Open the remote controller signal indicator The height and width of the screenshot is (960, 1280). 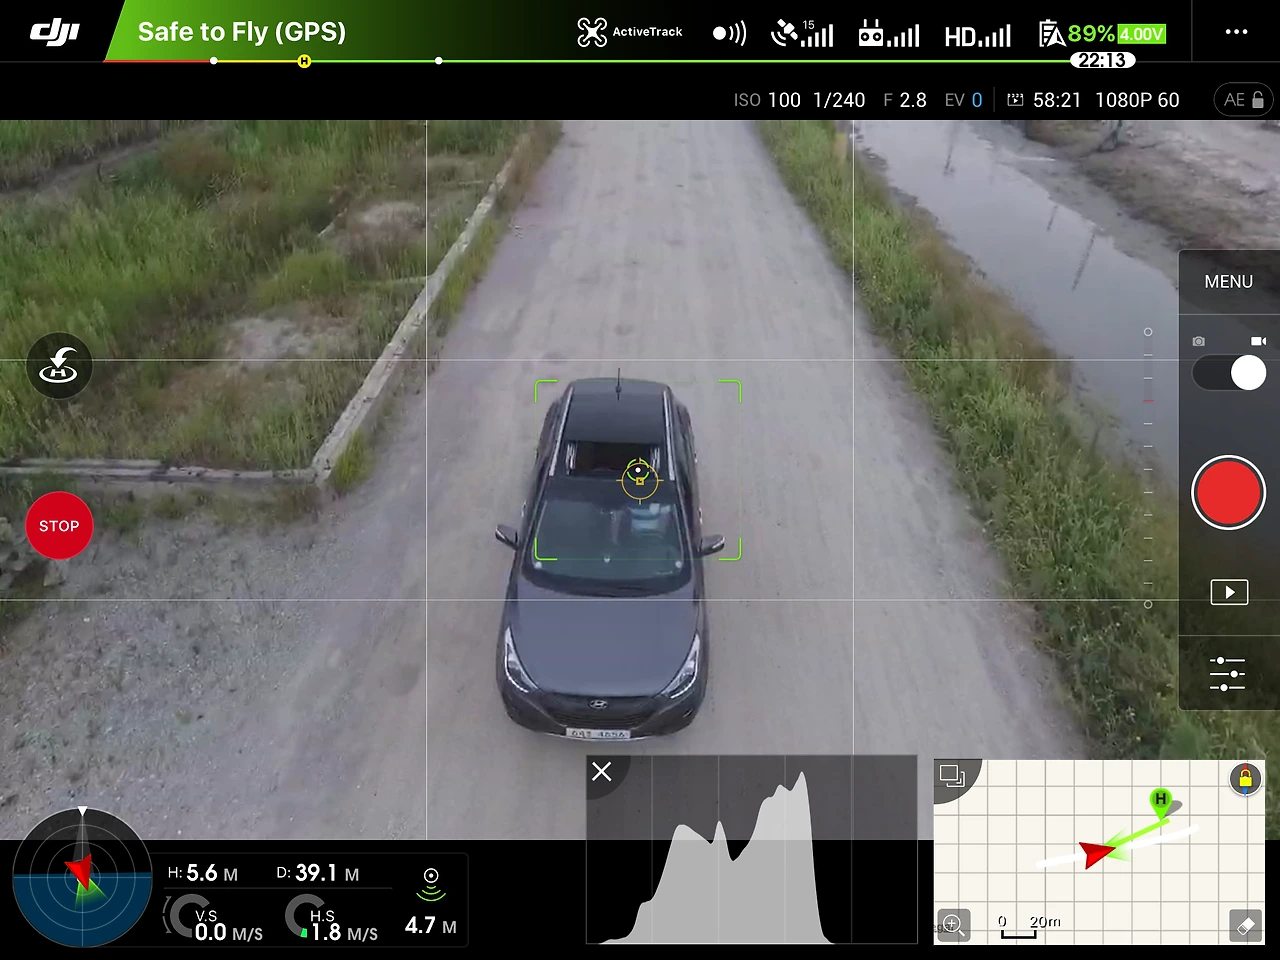coord(888,32)
